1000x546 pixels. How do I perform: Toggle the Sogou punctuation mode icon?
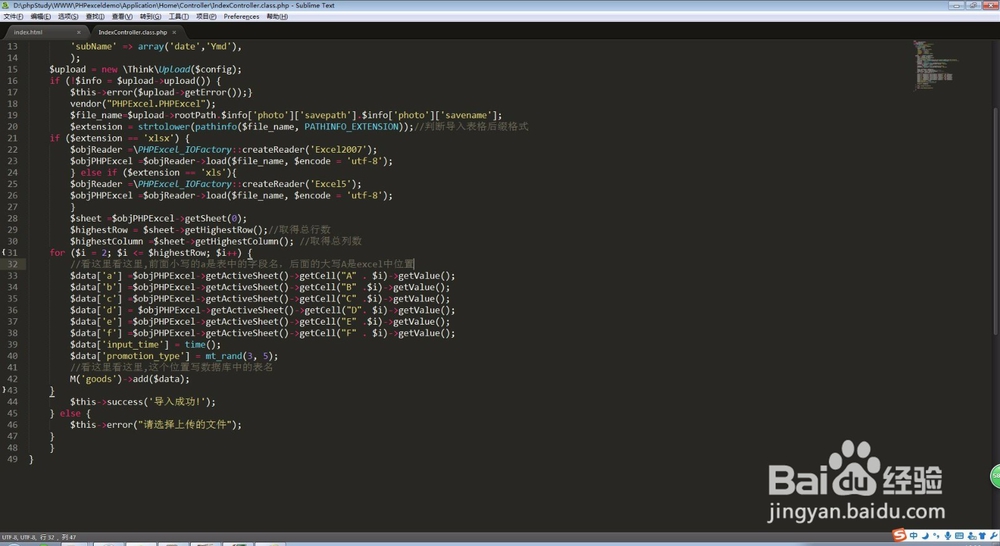[936, 536]
